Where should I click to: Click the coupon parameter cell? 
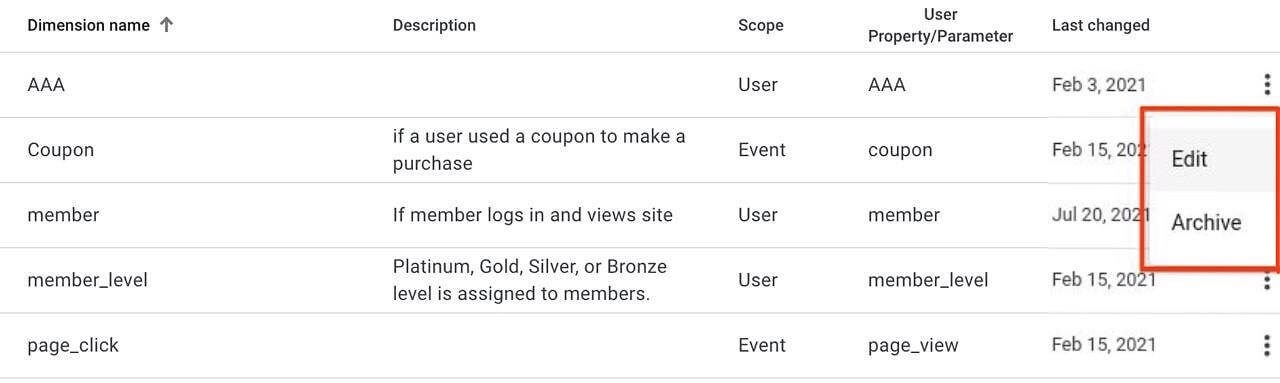(x=900, y=151)
